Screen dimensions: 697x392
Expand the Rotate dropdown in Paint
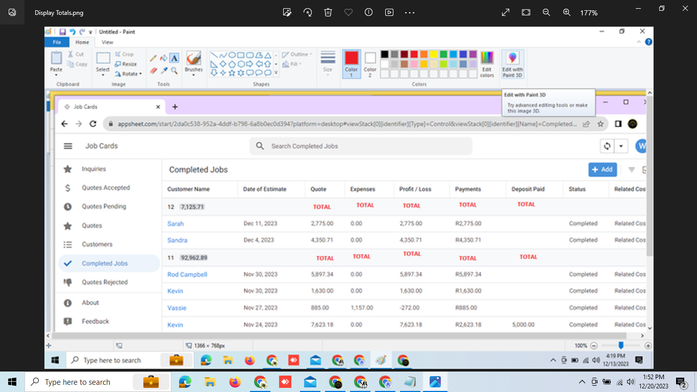coord(128,74)
